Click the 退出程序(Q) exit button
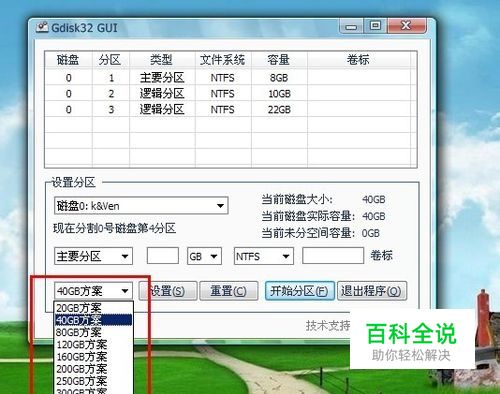 click(x=372, y=291)
